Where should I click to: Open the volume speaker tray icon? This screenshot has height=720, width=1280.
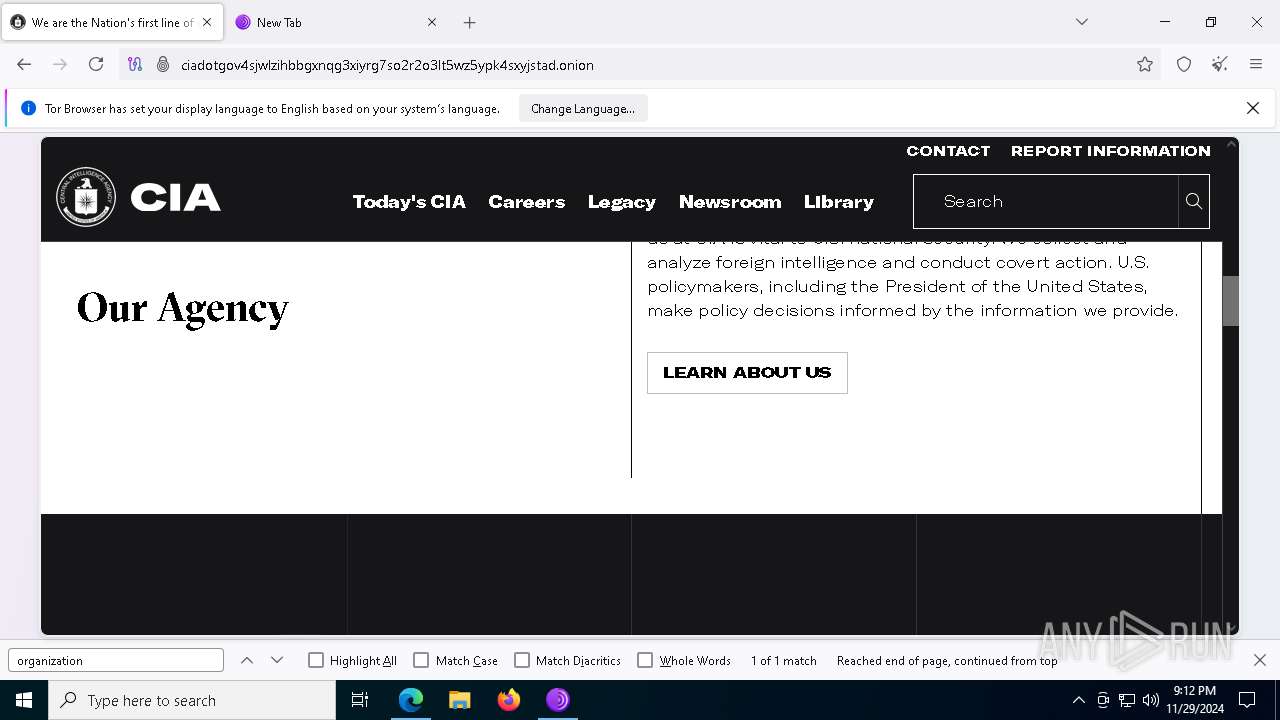pyautogui.click(x=1151, y=700)
